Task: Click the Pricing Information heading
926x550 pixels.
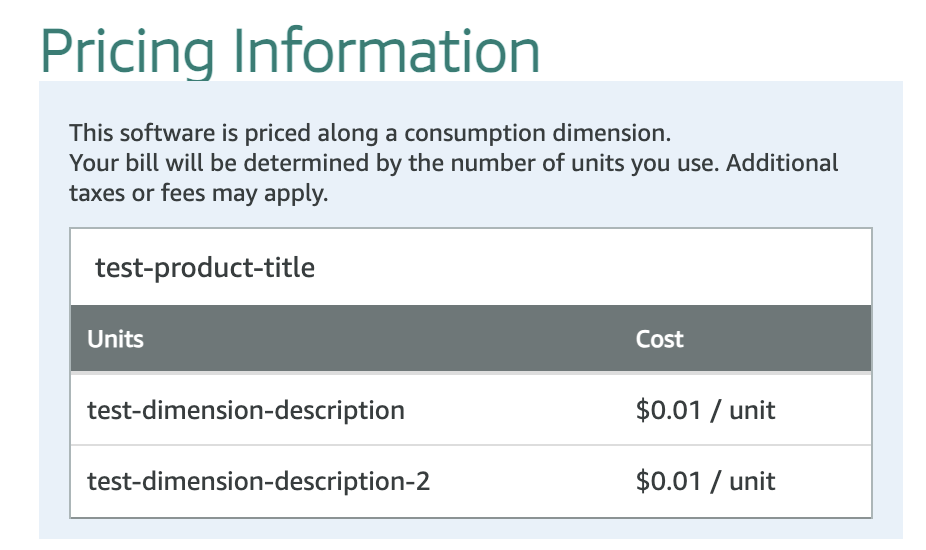Action: coord(290,51)
